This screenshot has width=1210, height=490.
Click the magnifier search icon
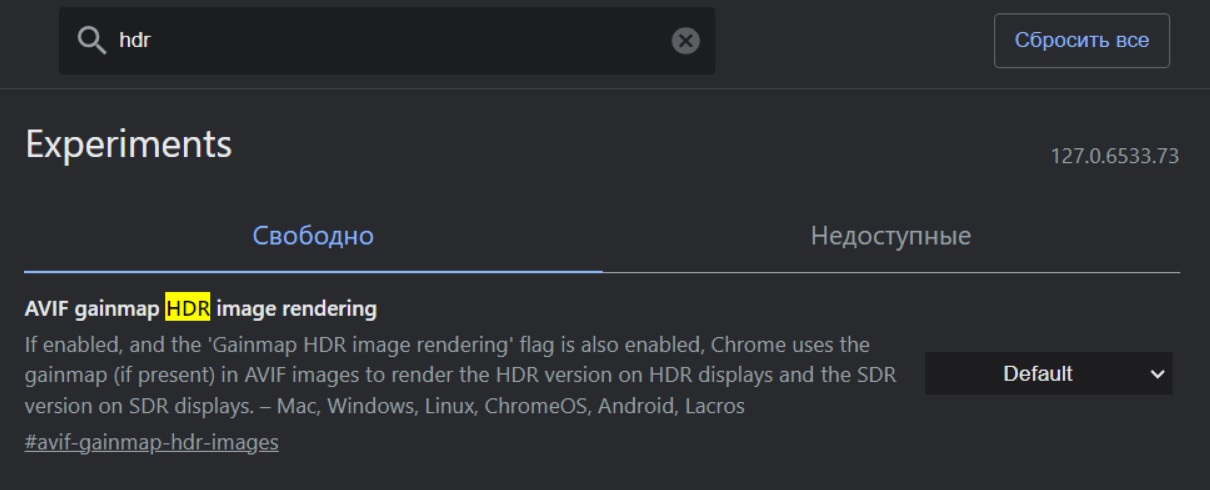coord(91,41)
